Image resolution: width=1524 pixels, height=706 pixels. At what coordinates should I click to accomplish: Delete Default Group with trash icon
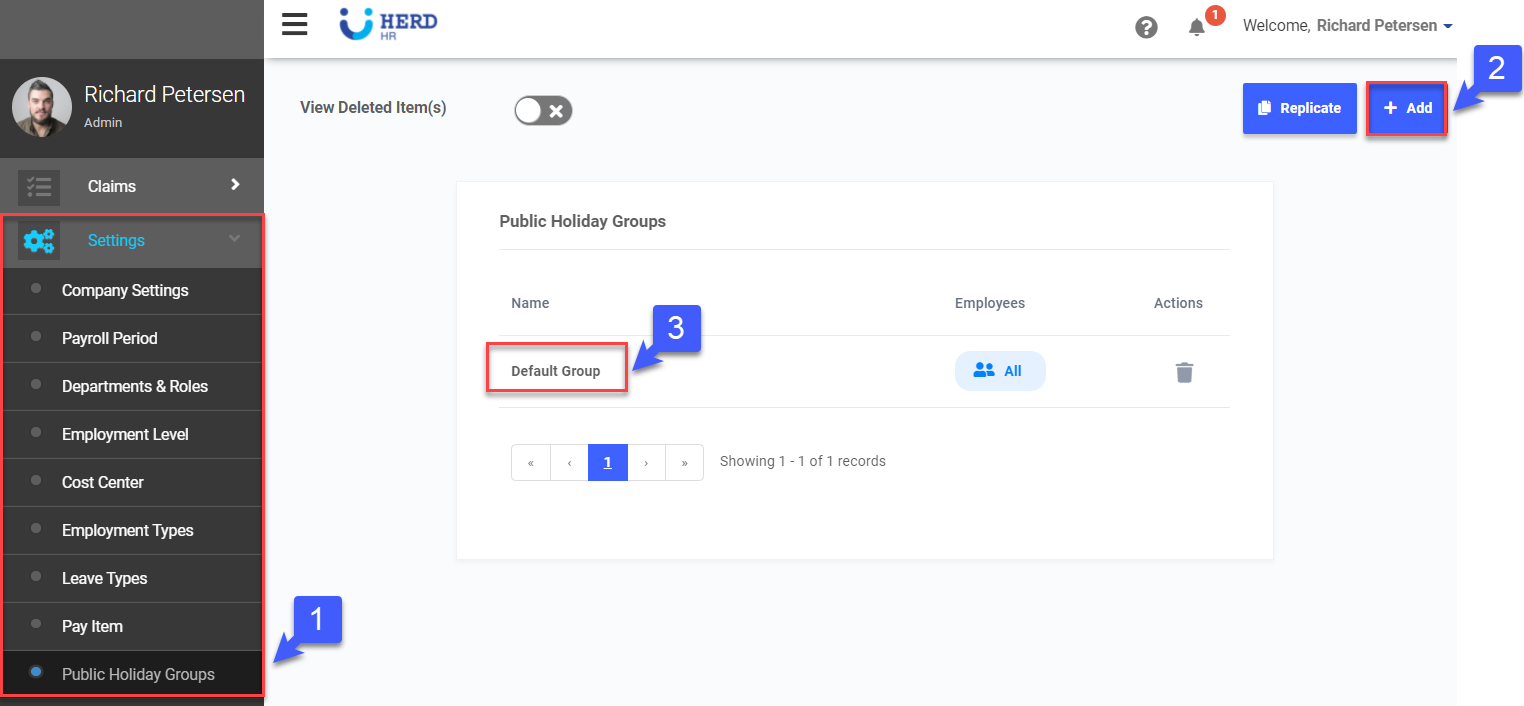(x=1184, y=372)
